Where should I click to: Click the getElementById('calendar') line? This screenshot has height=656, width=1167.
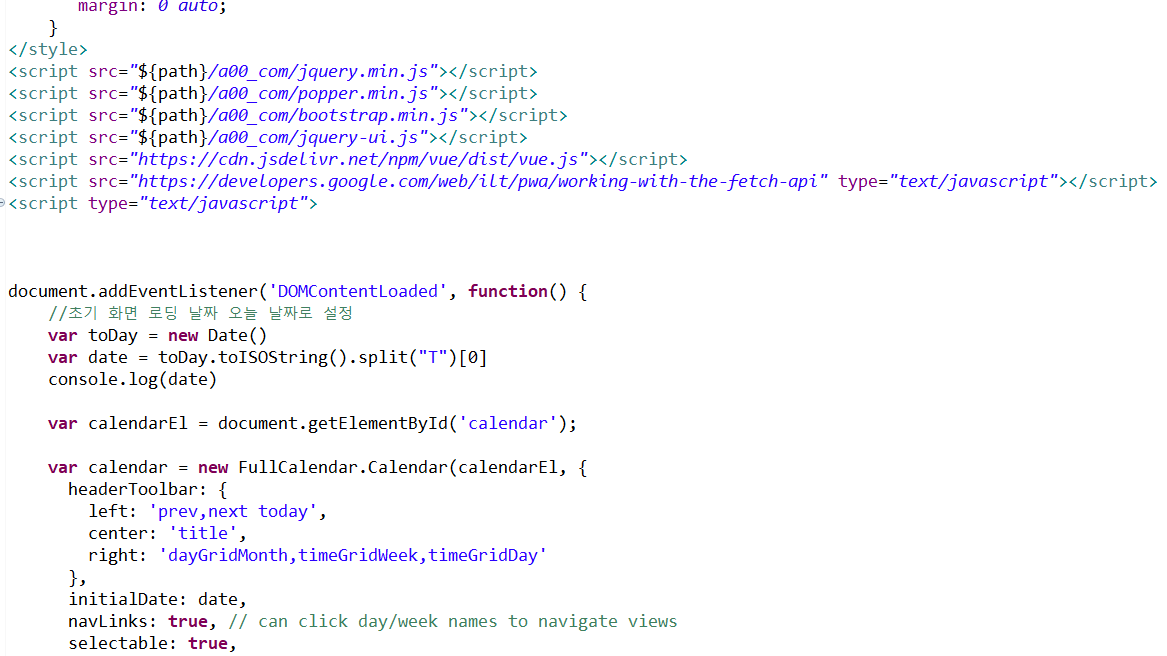coord(312,423)
